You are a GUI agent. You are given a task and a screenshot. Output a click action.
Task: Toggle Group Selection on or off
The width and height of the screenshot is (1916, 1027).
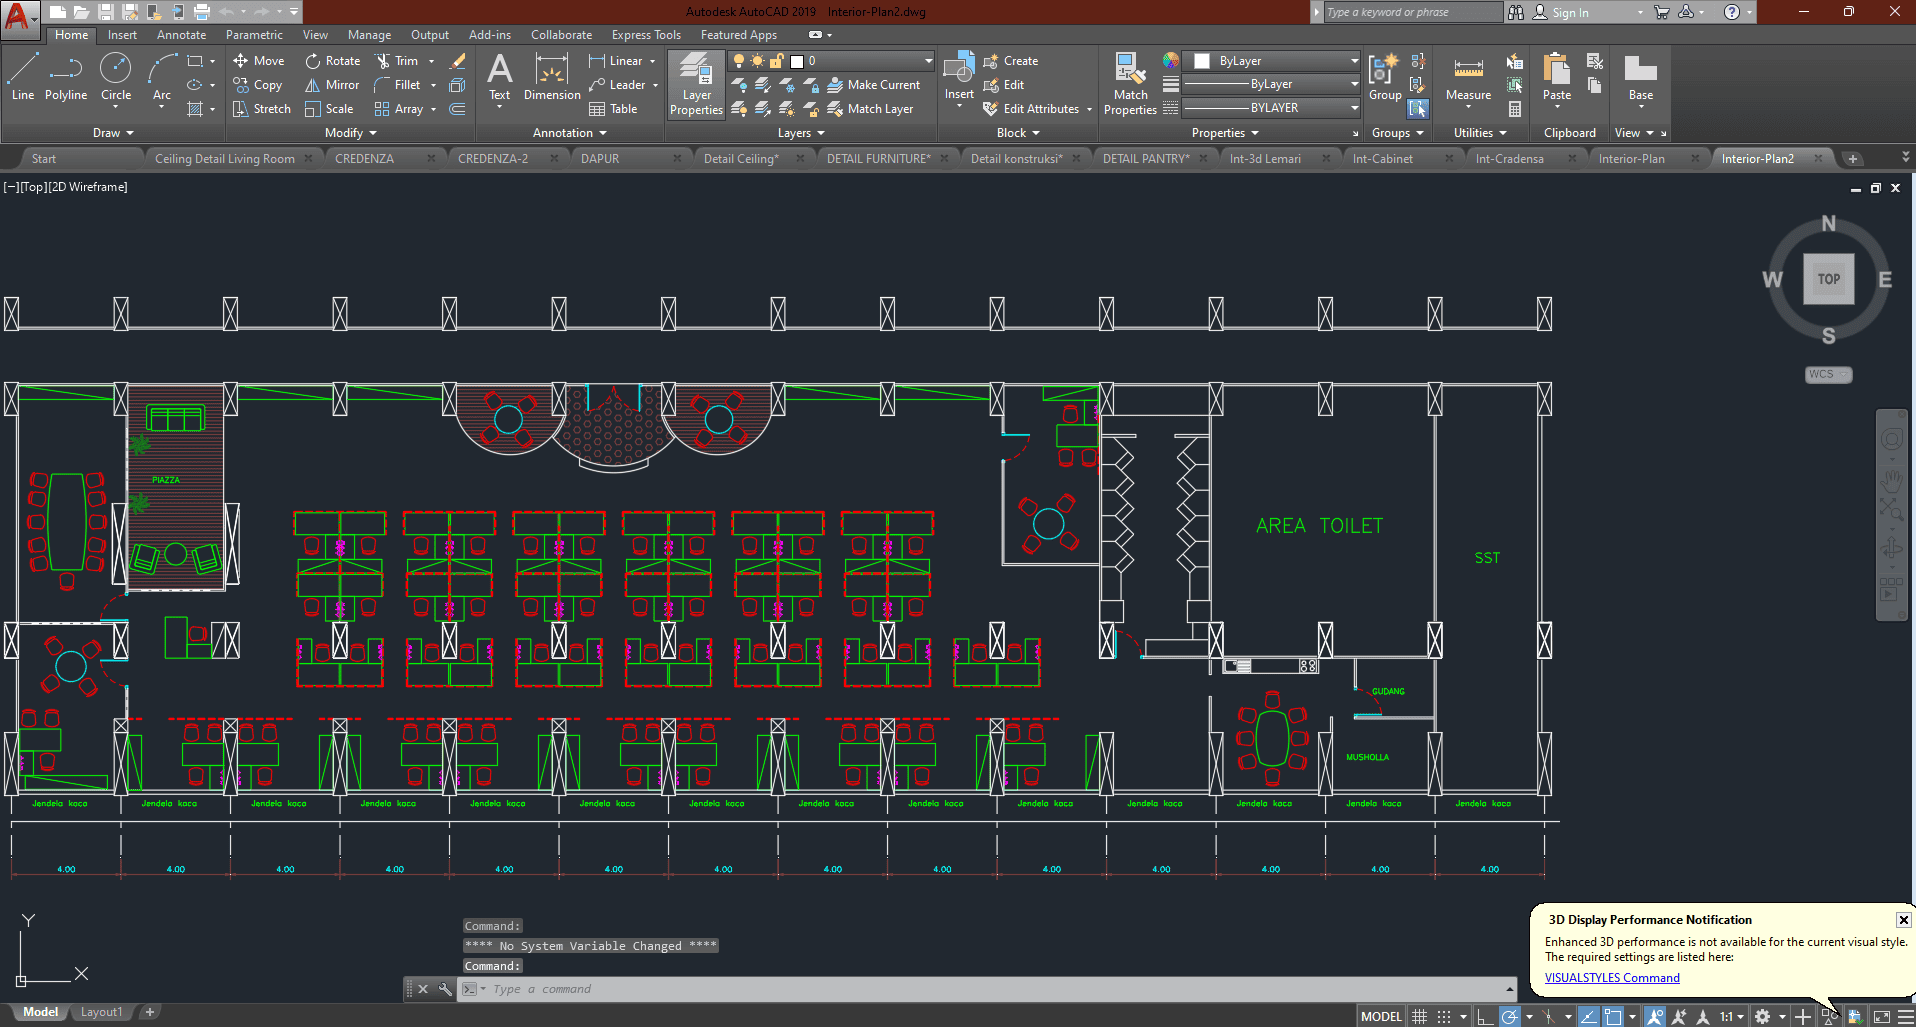1418,109
